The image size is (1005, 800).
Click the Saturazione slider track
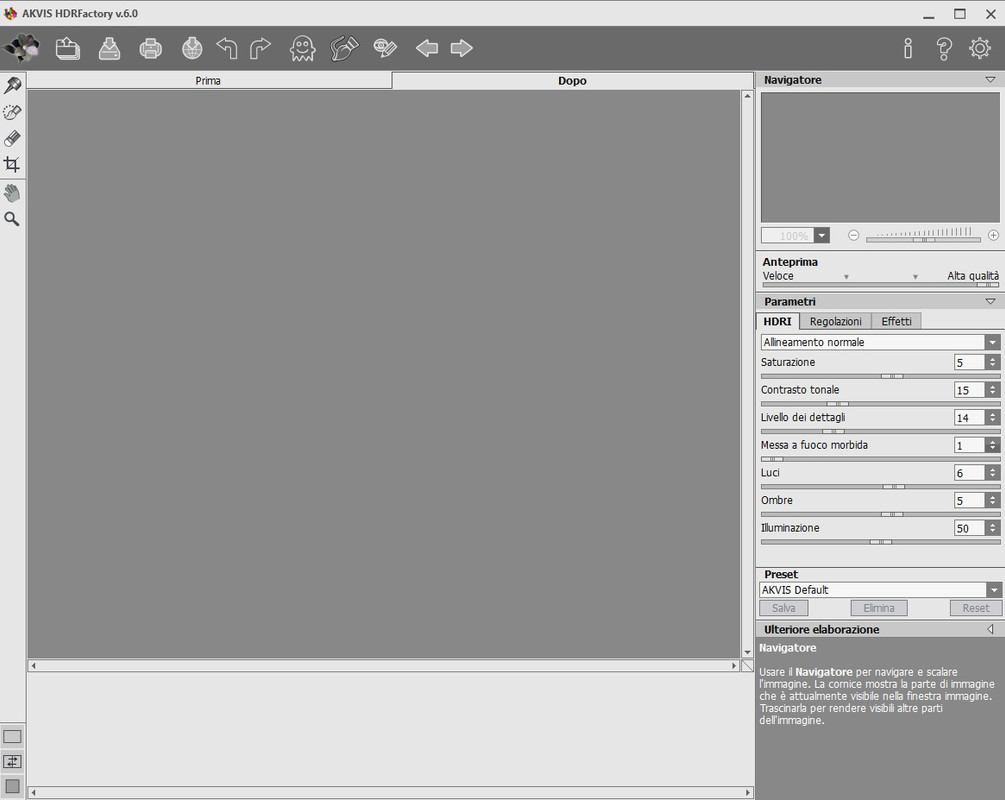tap(880, 376)
